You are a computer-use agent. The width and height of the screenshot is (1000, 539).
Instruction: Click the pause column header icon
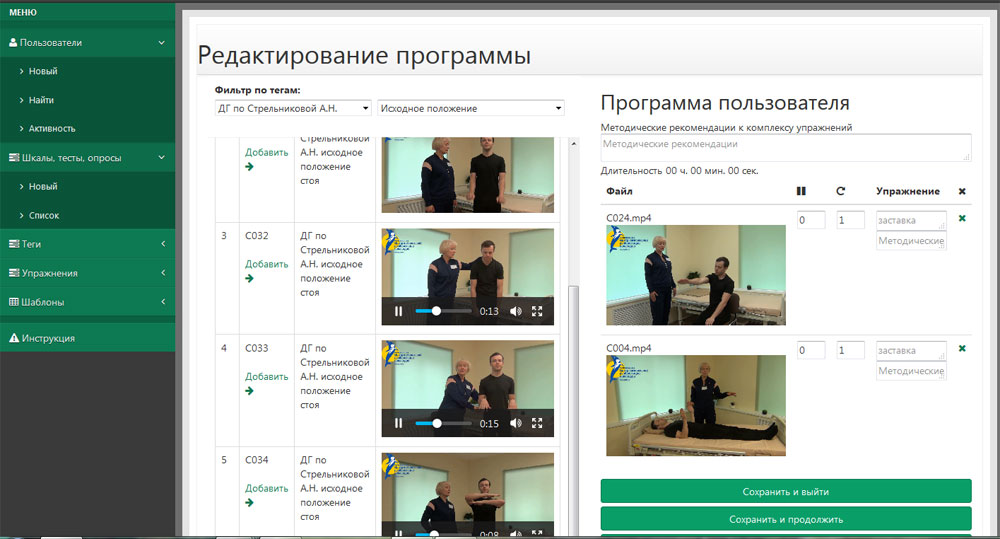[x=801, y=191]
